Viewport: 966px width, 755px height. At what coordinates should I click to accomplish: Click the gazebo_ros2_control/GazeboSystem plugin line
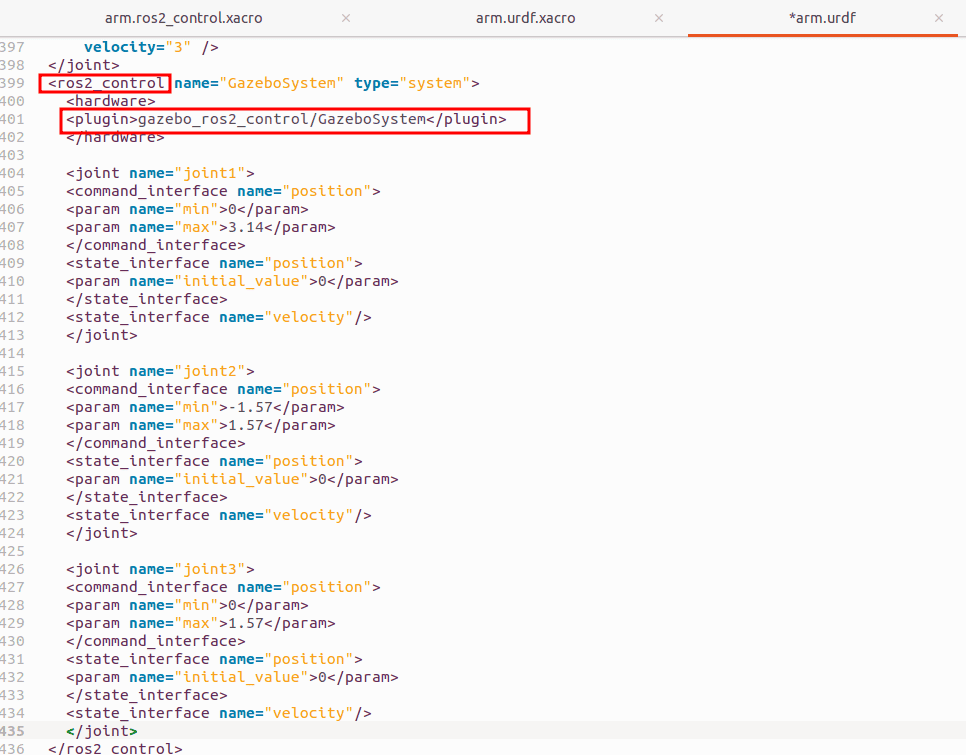286,120
